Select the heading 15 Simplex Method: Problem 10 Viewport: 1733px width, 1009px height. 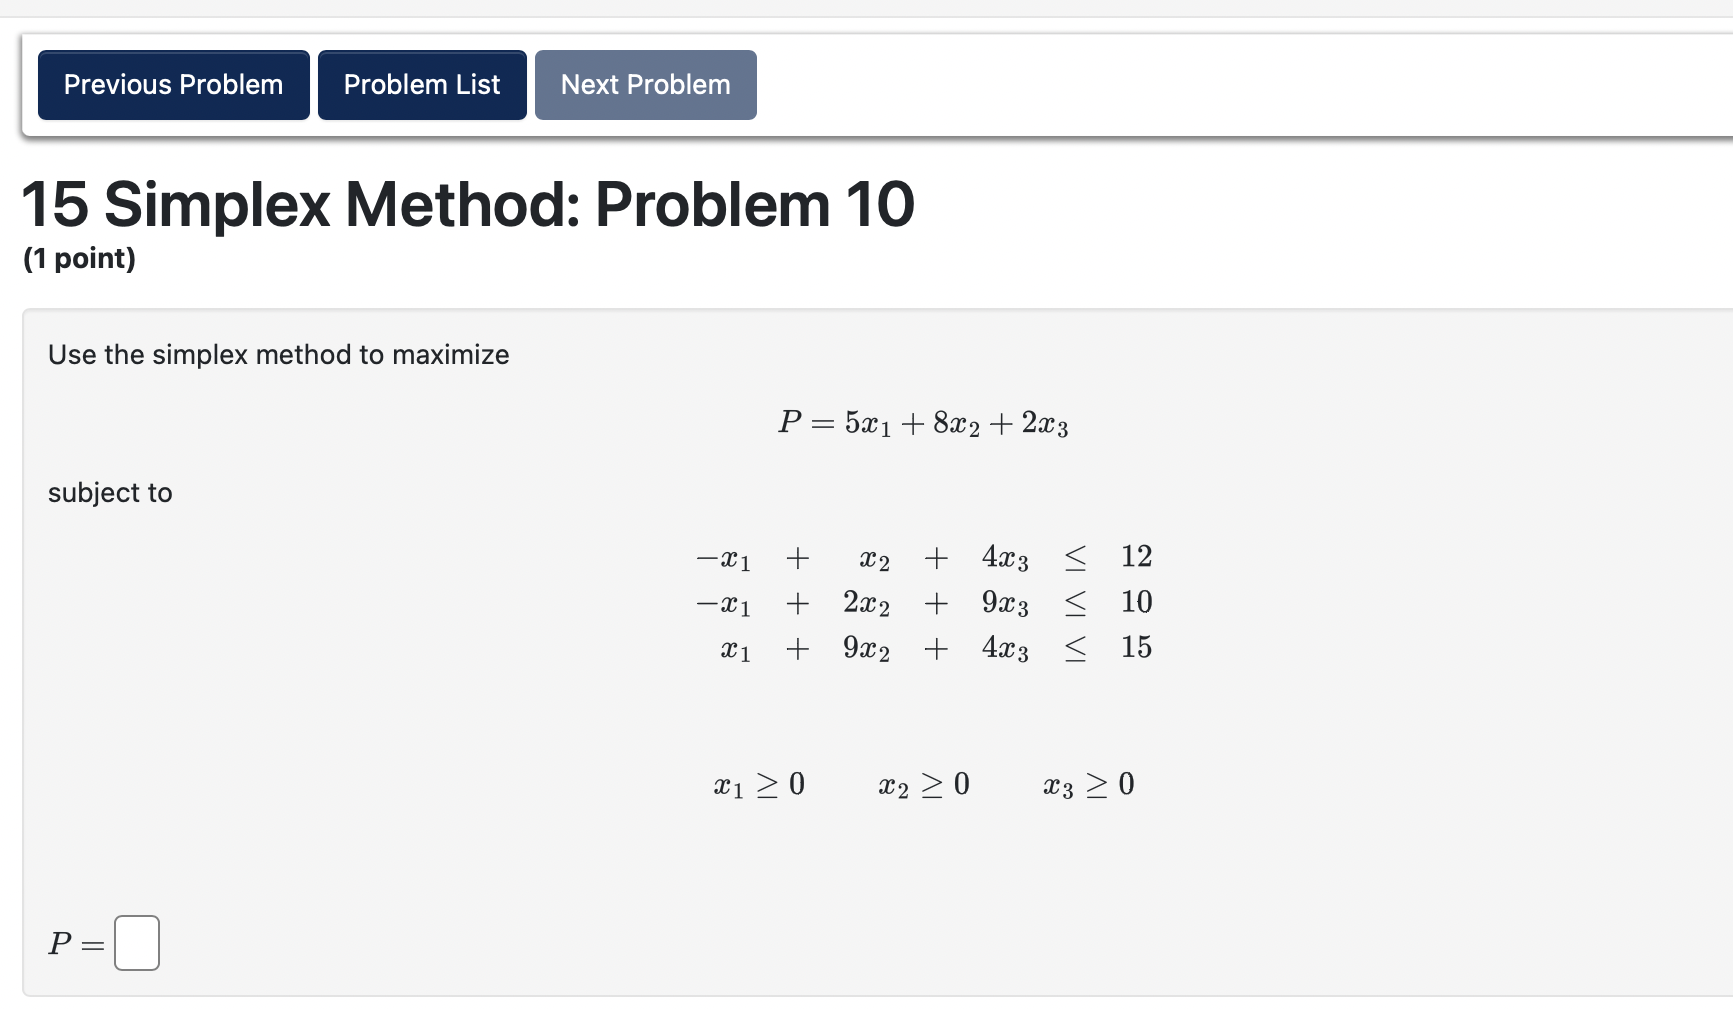coord(466,205)
